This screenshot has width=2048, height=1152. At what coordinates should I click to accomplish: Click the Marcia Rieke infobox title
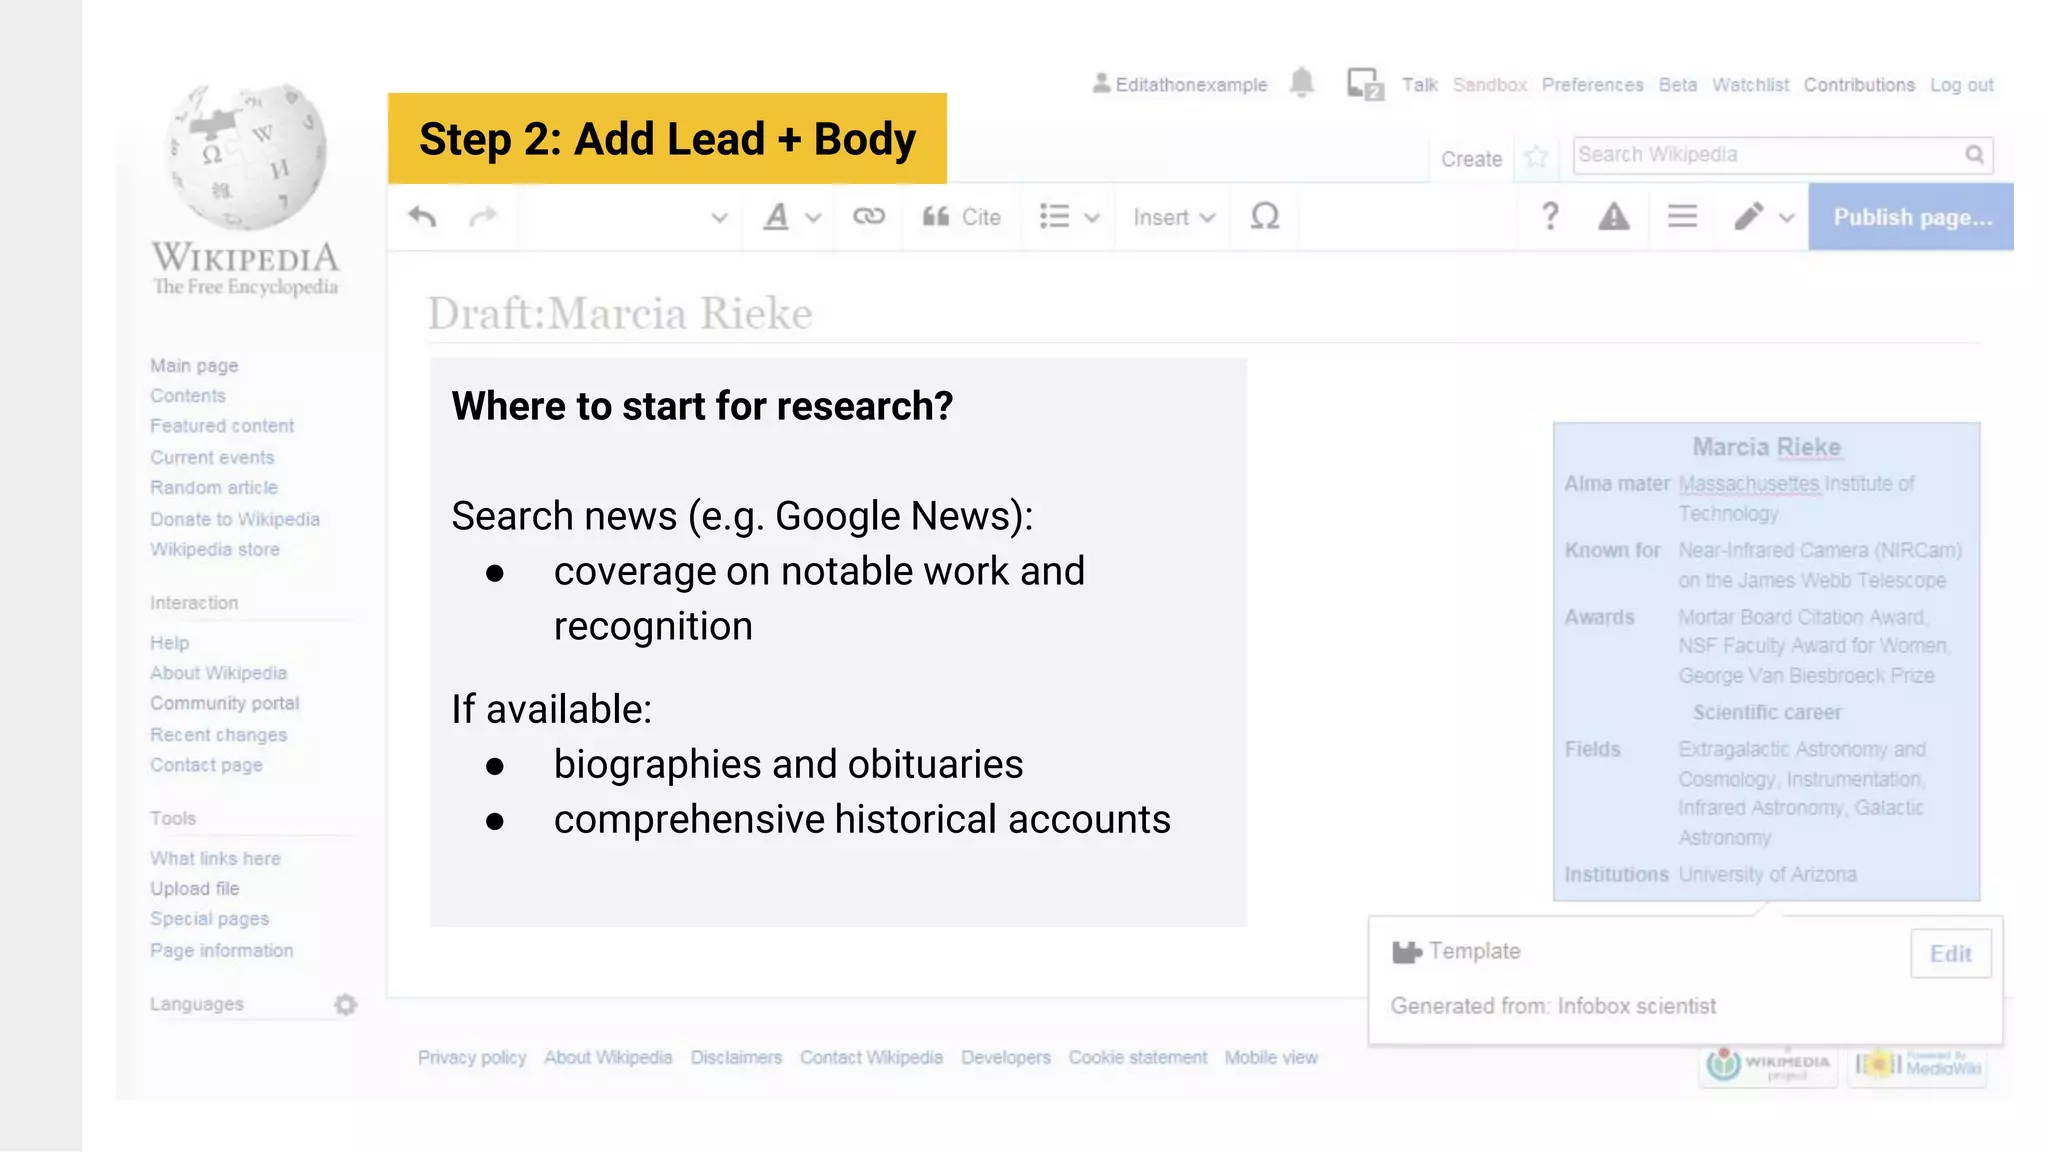[x=1766, y=447]
